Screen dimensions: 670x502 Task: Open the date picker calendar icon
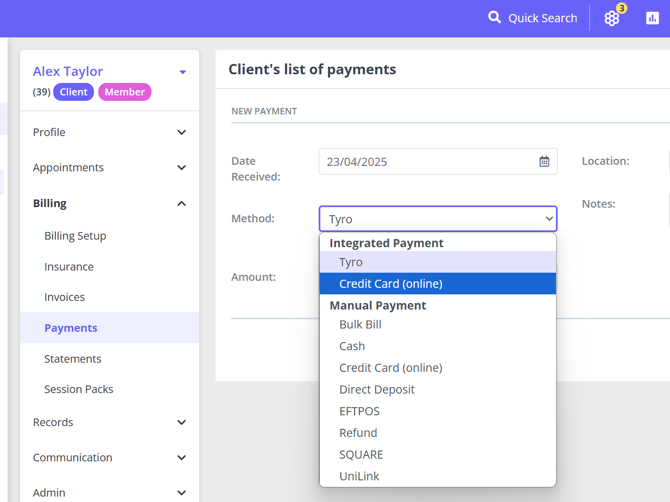point(544,161)
